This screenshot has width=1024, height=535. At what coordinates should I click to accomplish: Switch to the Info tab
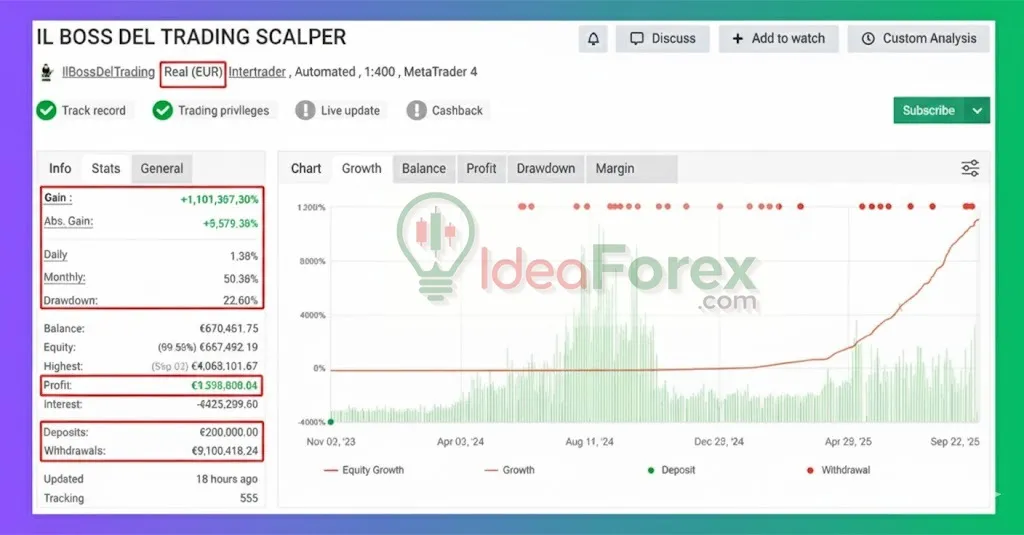[60, 169]
